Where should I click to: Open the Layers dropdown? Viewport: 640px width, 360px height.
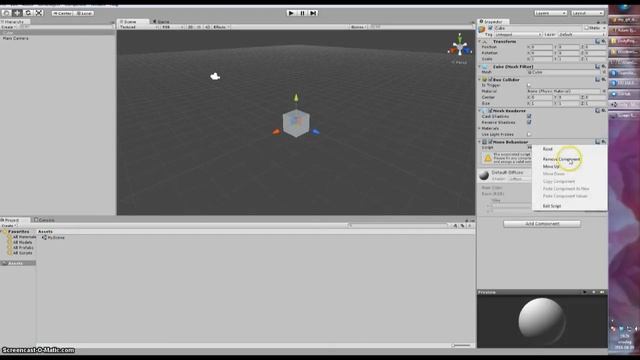click(551, 13)
